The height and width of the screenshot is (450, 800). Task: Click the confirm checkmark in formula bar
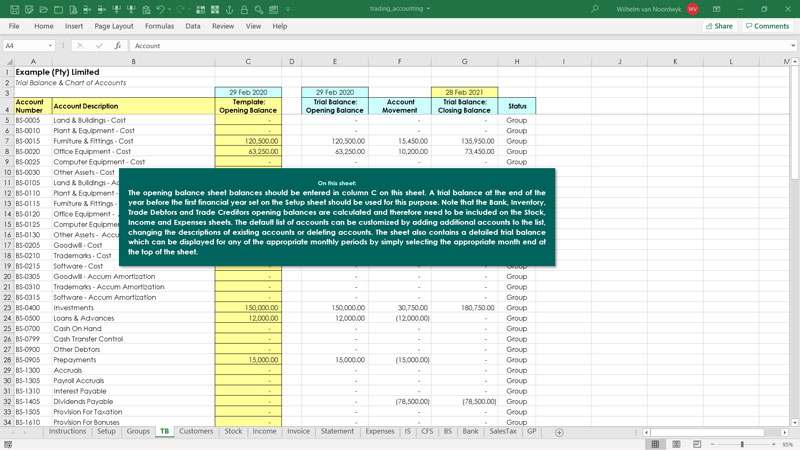coord(99,45)
